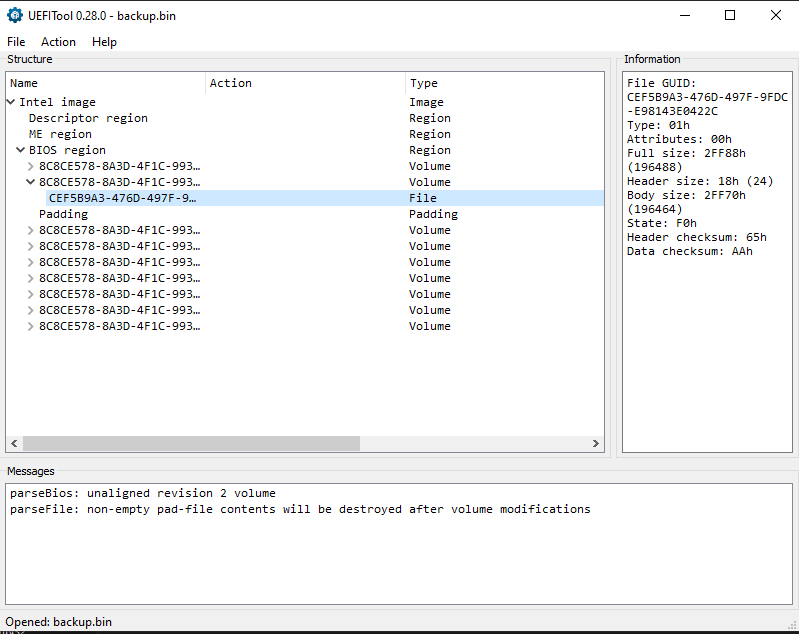
Task: Click the 'Header size: 18h (24)' line
Action: click(x=700, y=181)
